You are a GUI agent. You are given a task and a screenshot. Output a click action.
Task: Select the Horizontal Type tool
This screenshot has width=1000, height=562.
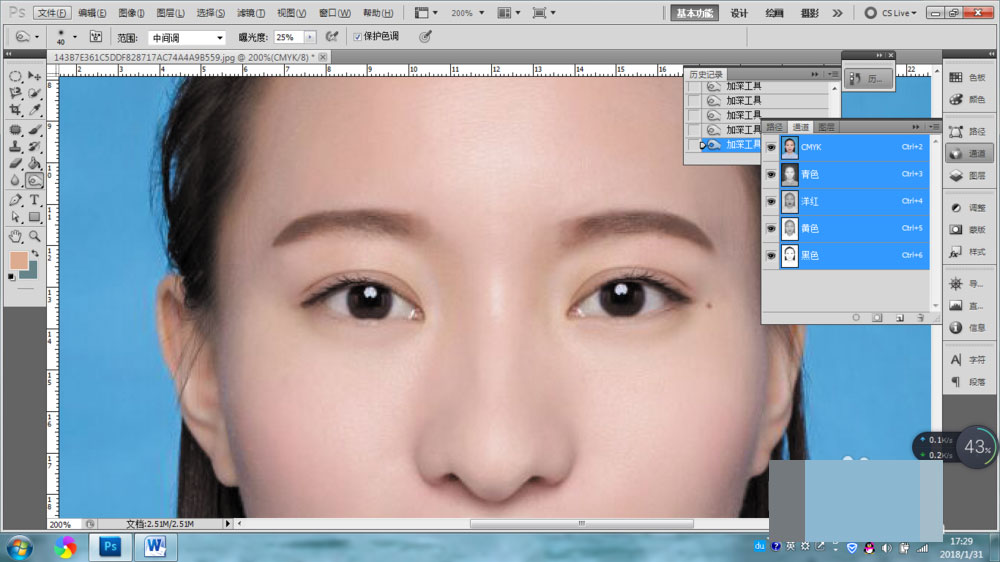coord(34,200)
